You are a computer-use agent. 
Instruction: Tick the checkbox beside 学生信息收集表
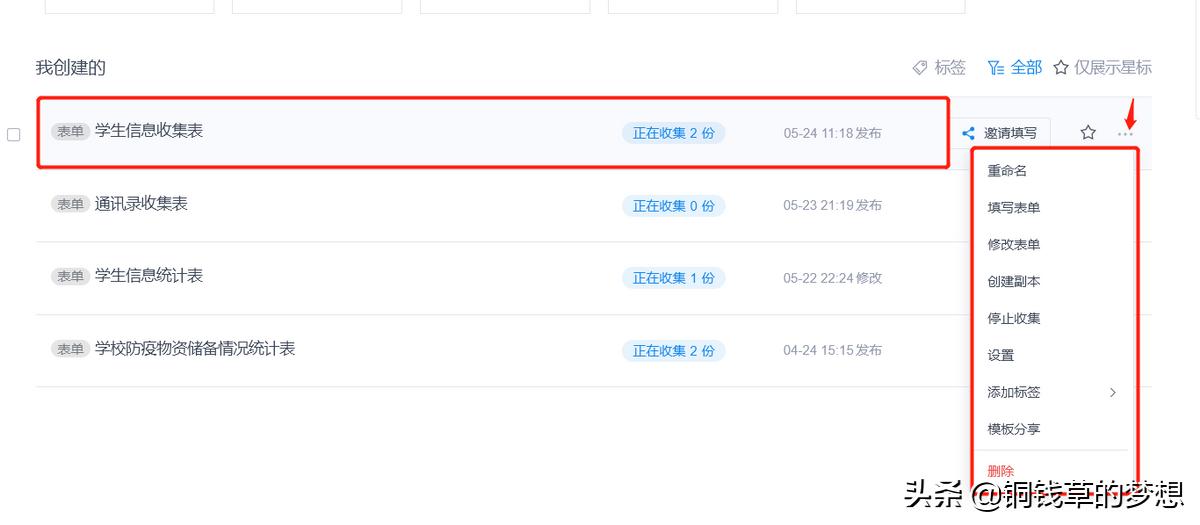[14, 134]
